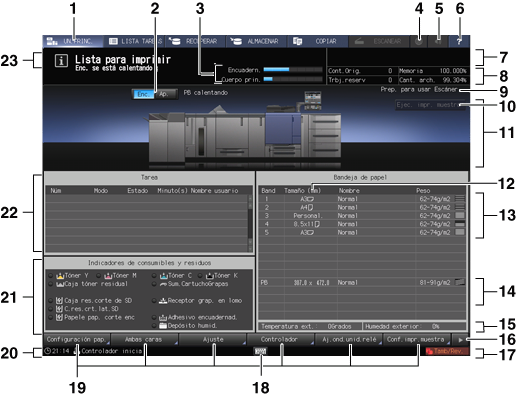517x397 pixels.
Task: Click the Estado column header in Tarea
Action: (138, 191)
